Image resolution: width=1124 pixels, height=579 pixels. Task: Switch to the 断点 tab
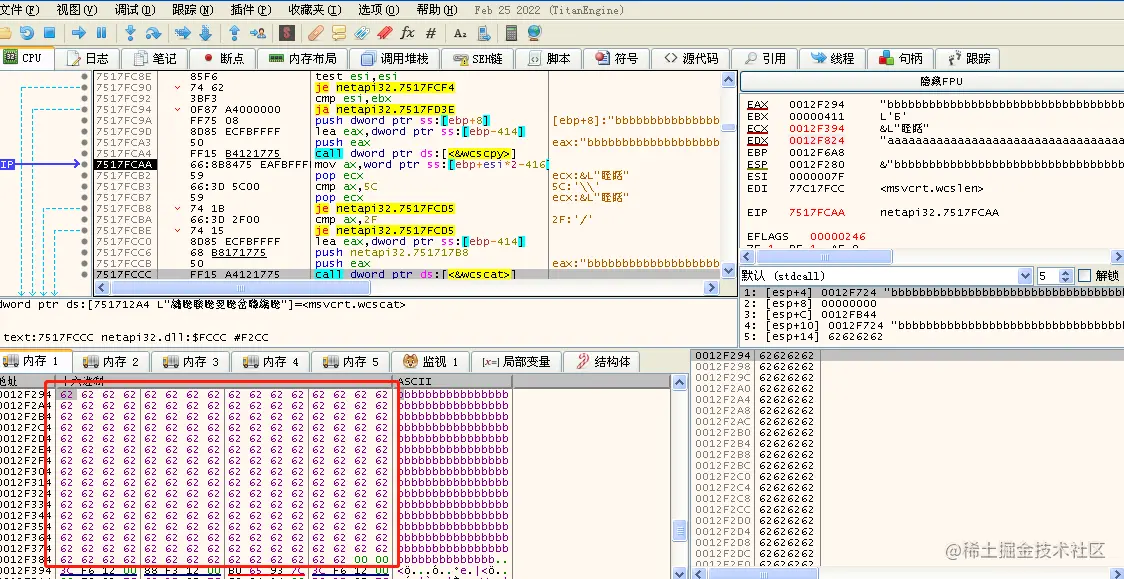click(223, 59)
